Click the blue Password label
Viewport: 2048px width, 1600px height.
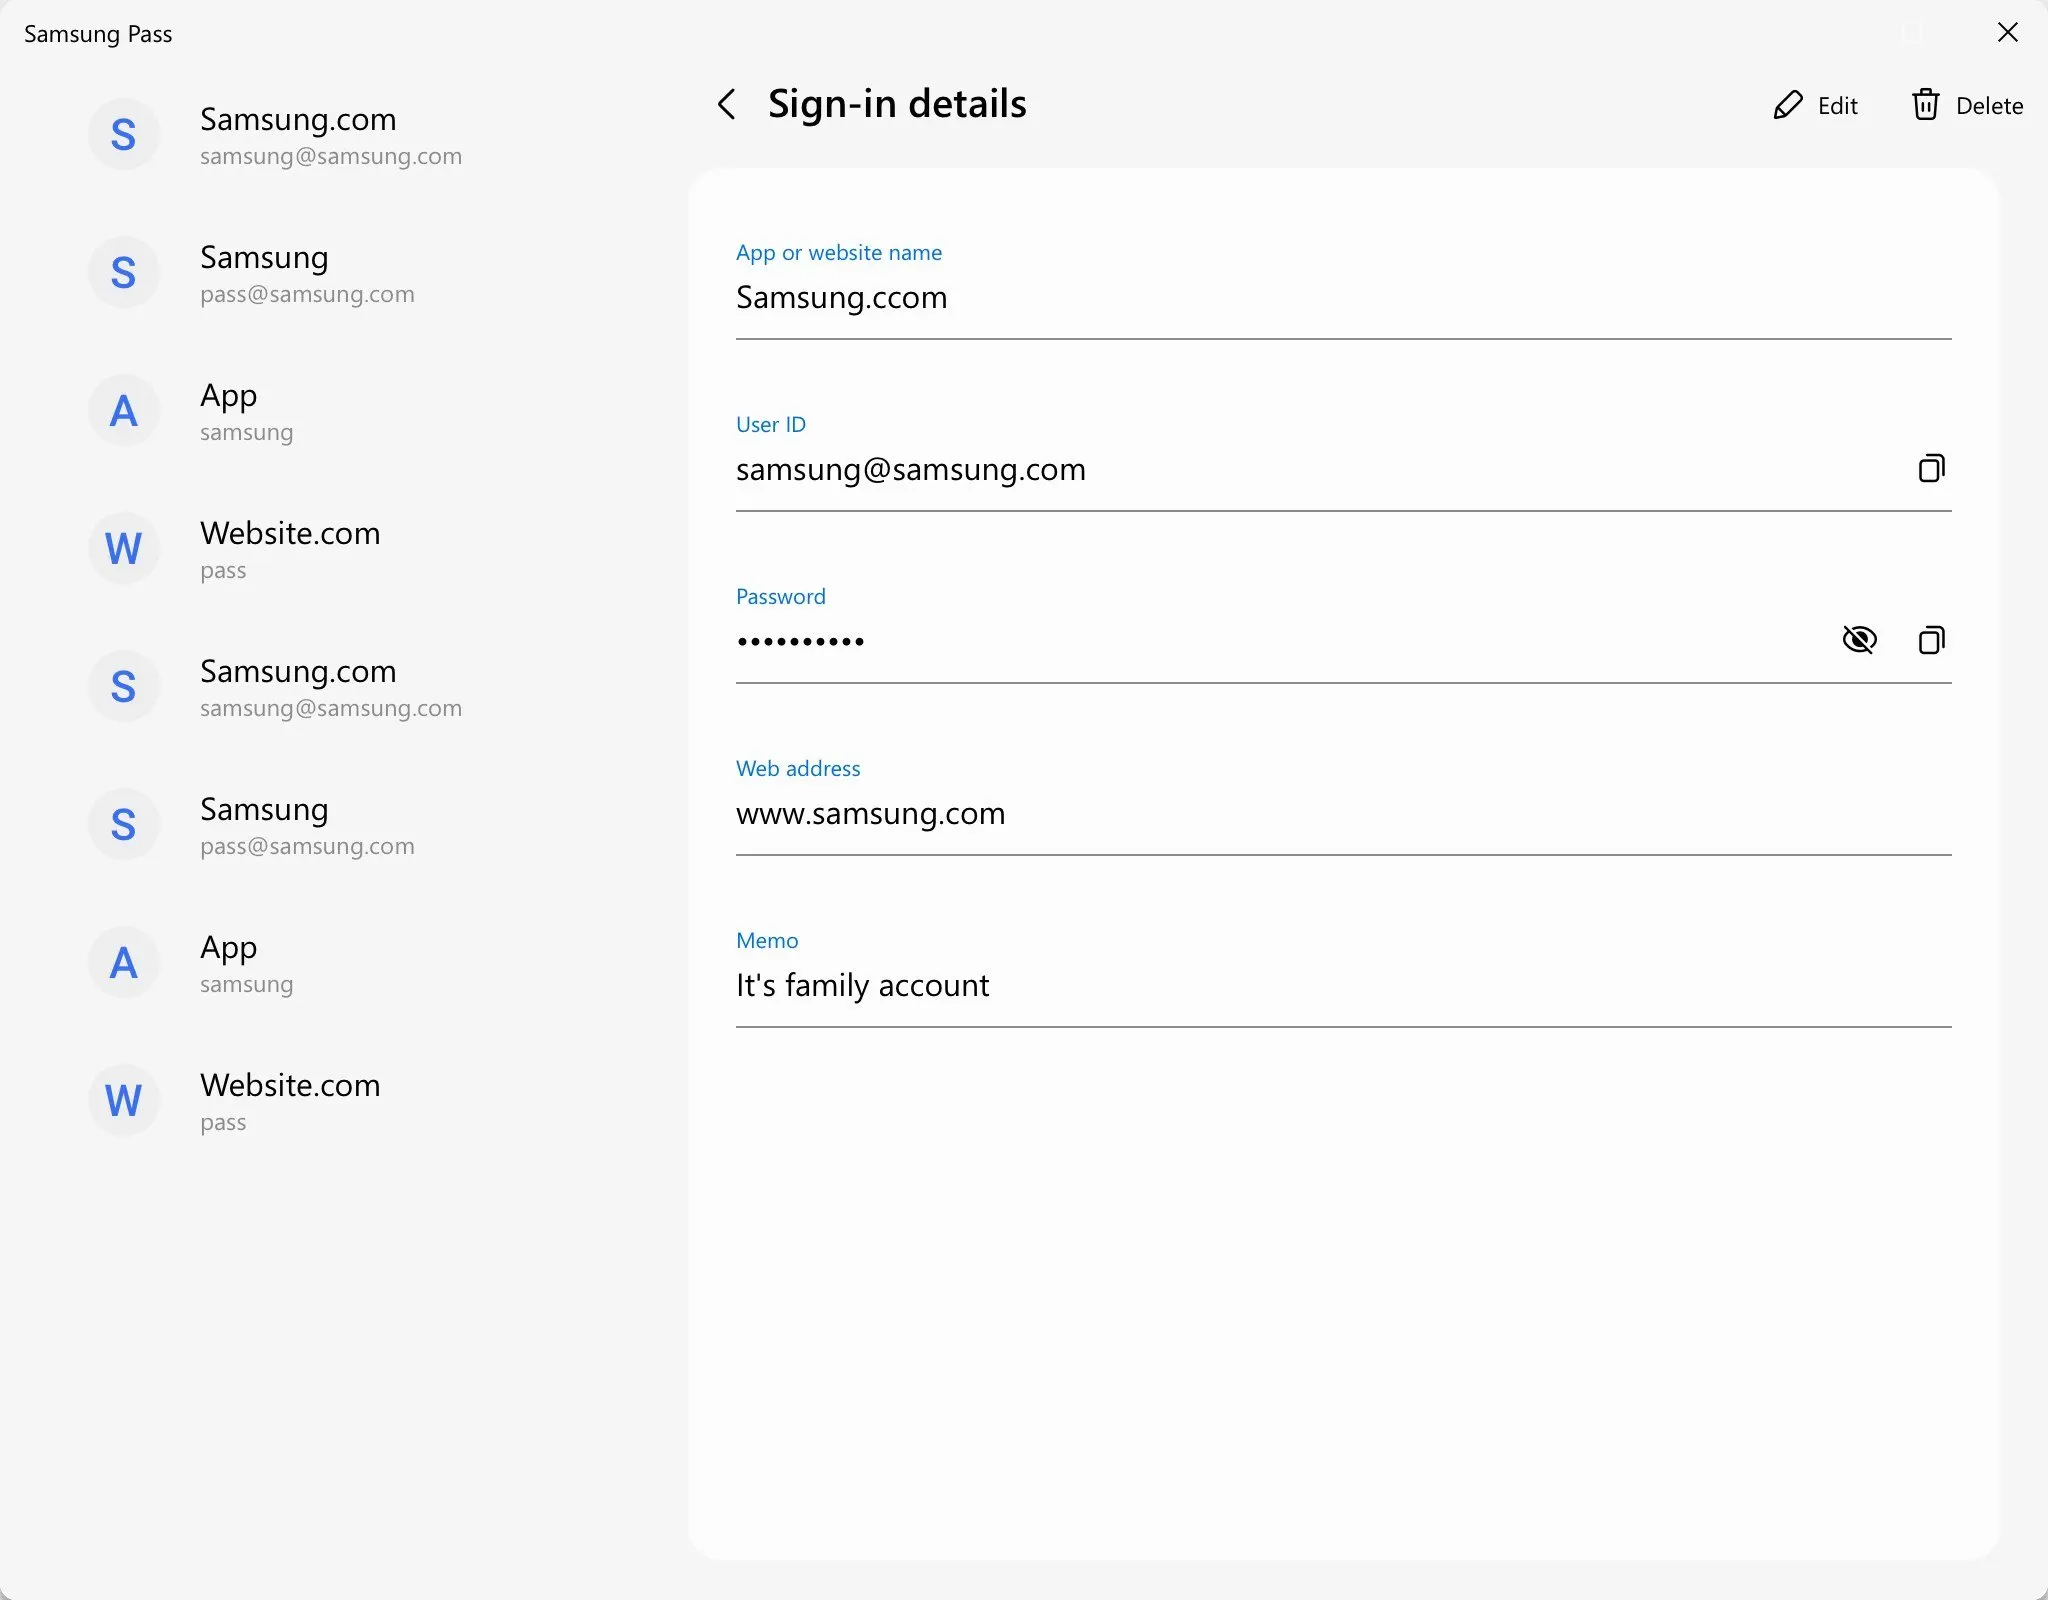(781, 597)
